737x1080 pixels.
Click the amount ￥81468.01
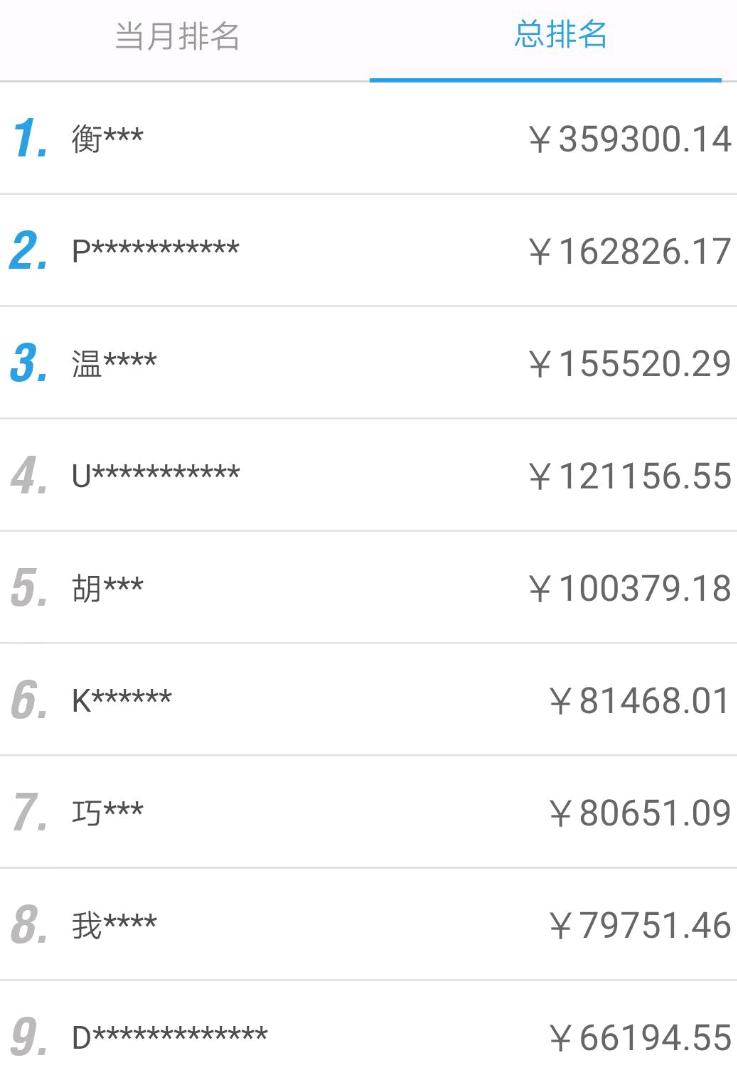click(640, 700)
